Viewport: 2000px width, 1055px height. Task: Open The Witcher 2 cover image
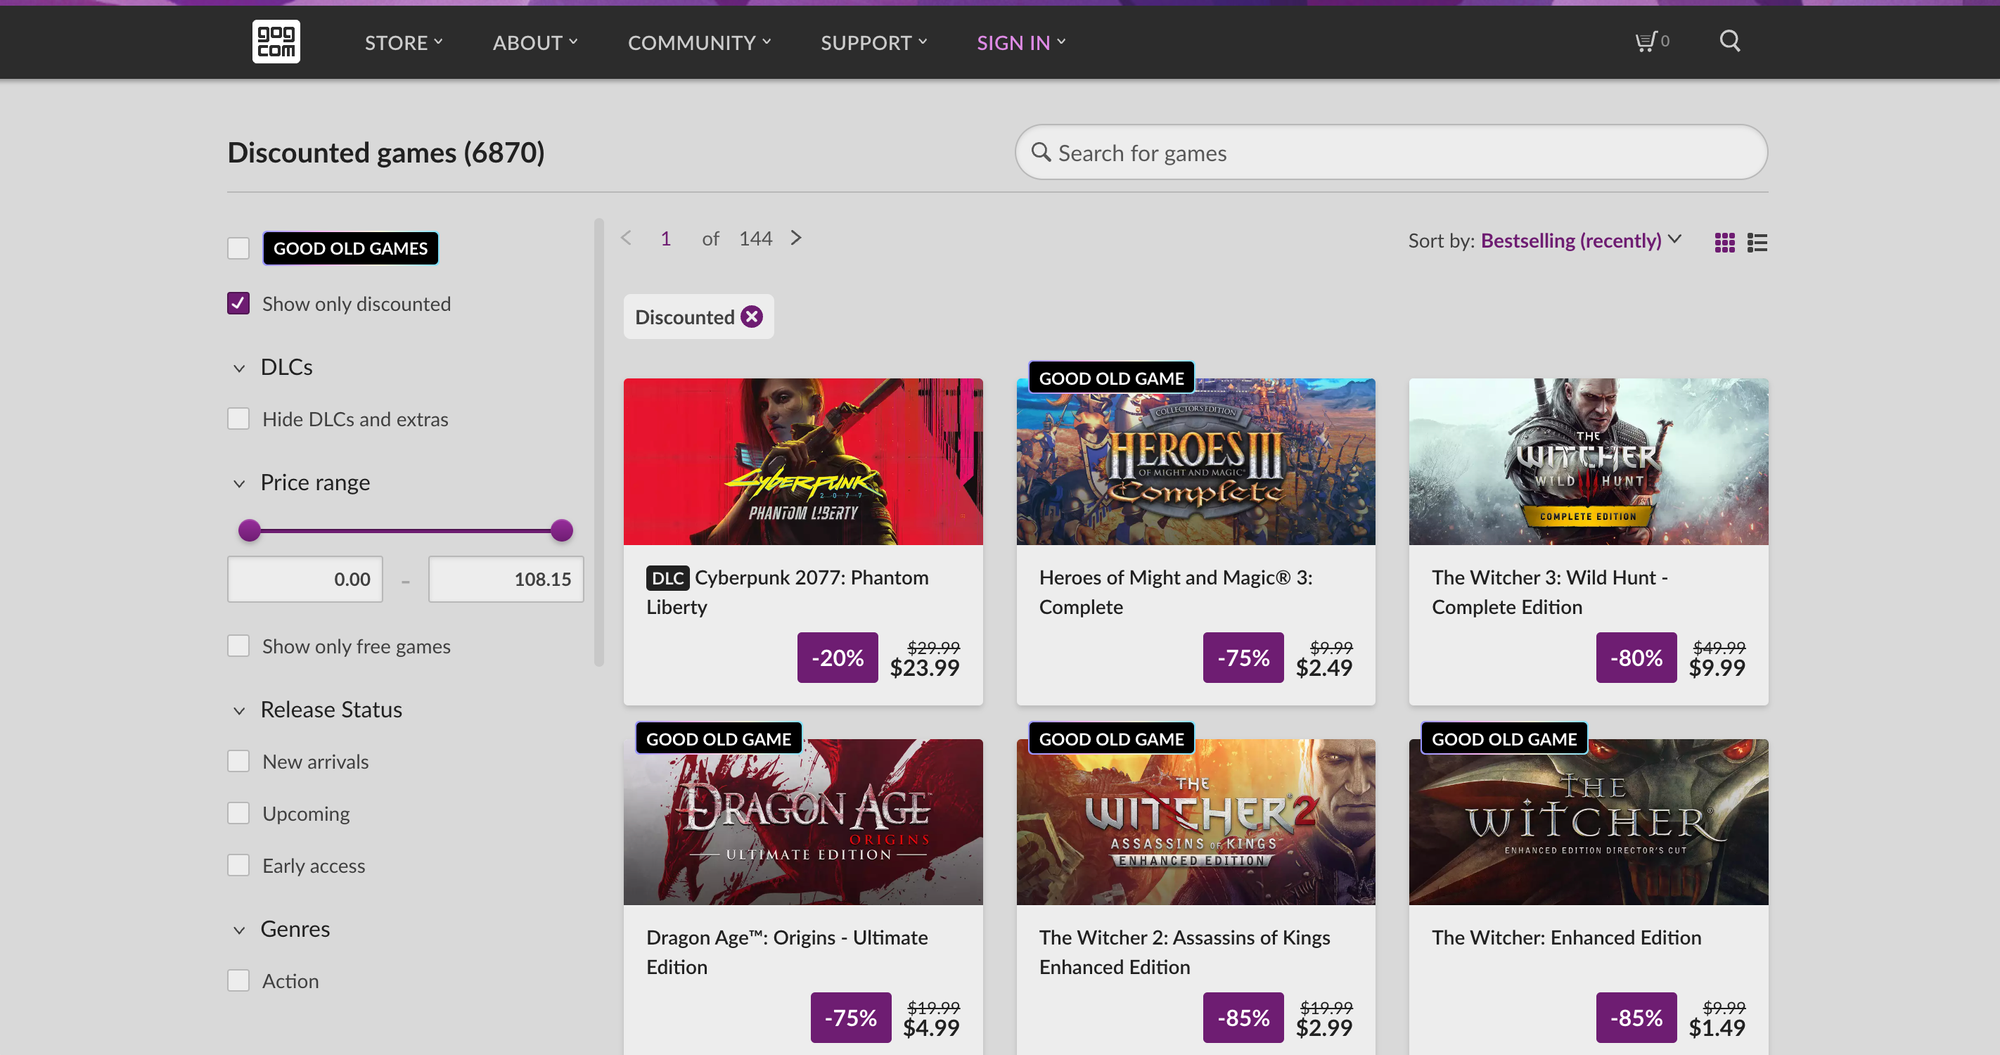tap(1196, 822)
